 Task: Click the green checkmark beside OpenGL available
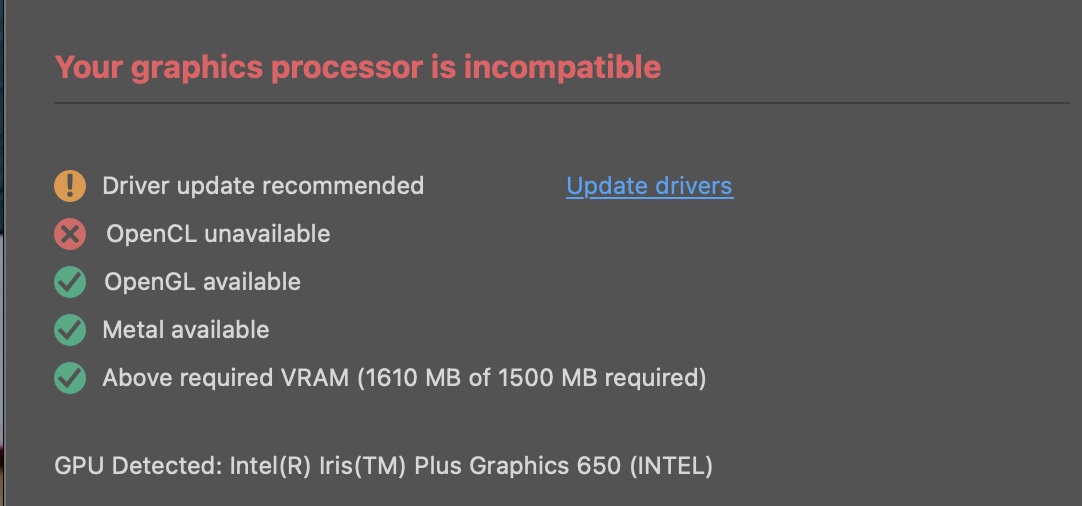pyautogui.click(x=70, y=282)
